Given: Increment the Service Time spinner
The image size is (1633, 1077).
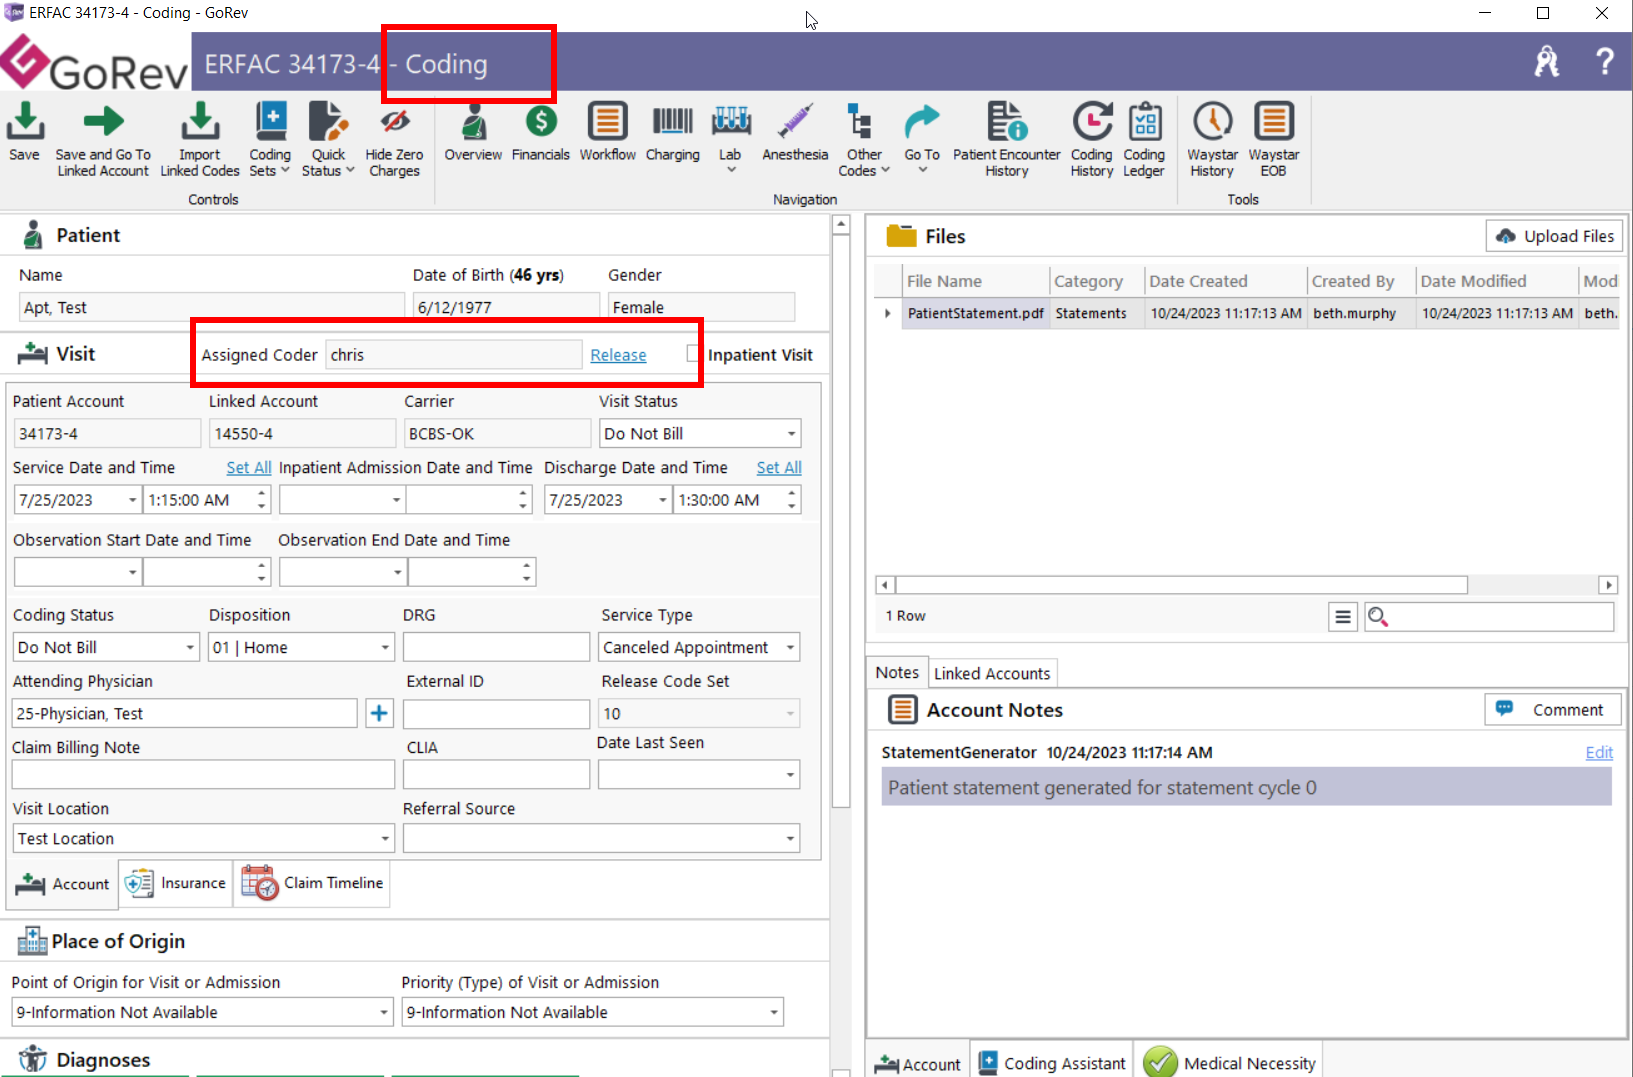Looking at the screenshot, I should point(262,493).
